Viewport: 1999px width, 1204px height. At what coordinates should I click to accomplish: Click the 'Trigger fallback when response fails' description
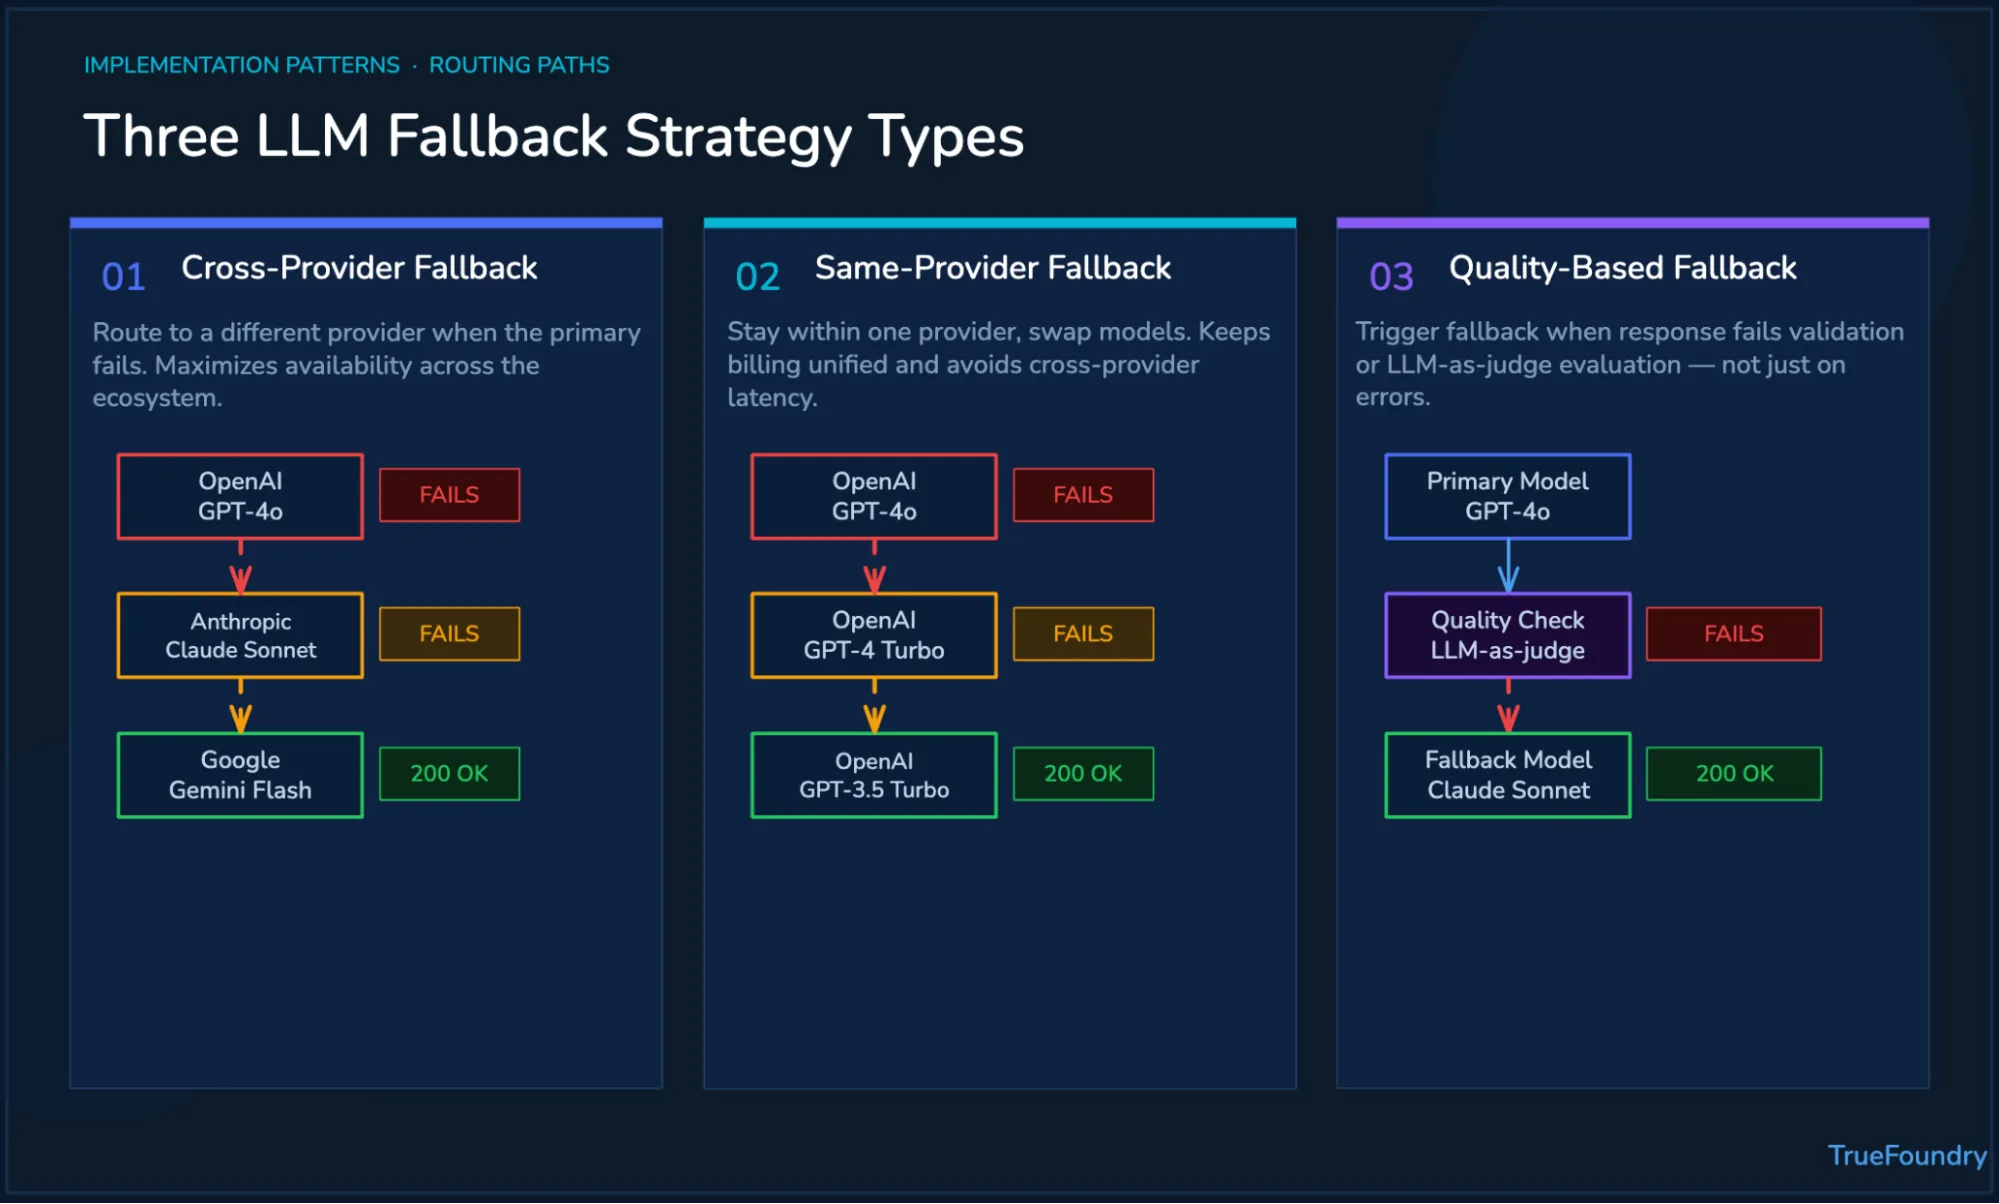click(1630, 364)
